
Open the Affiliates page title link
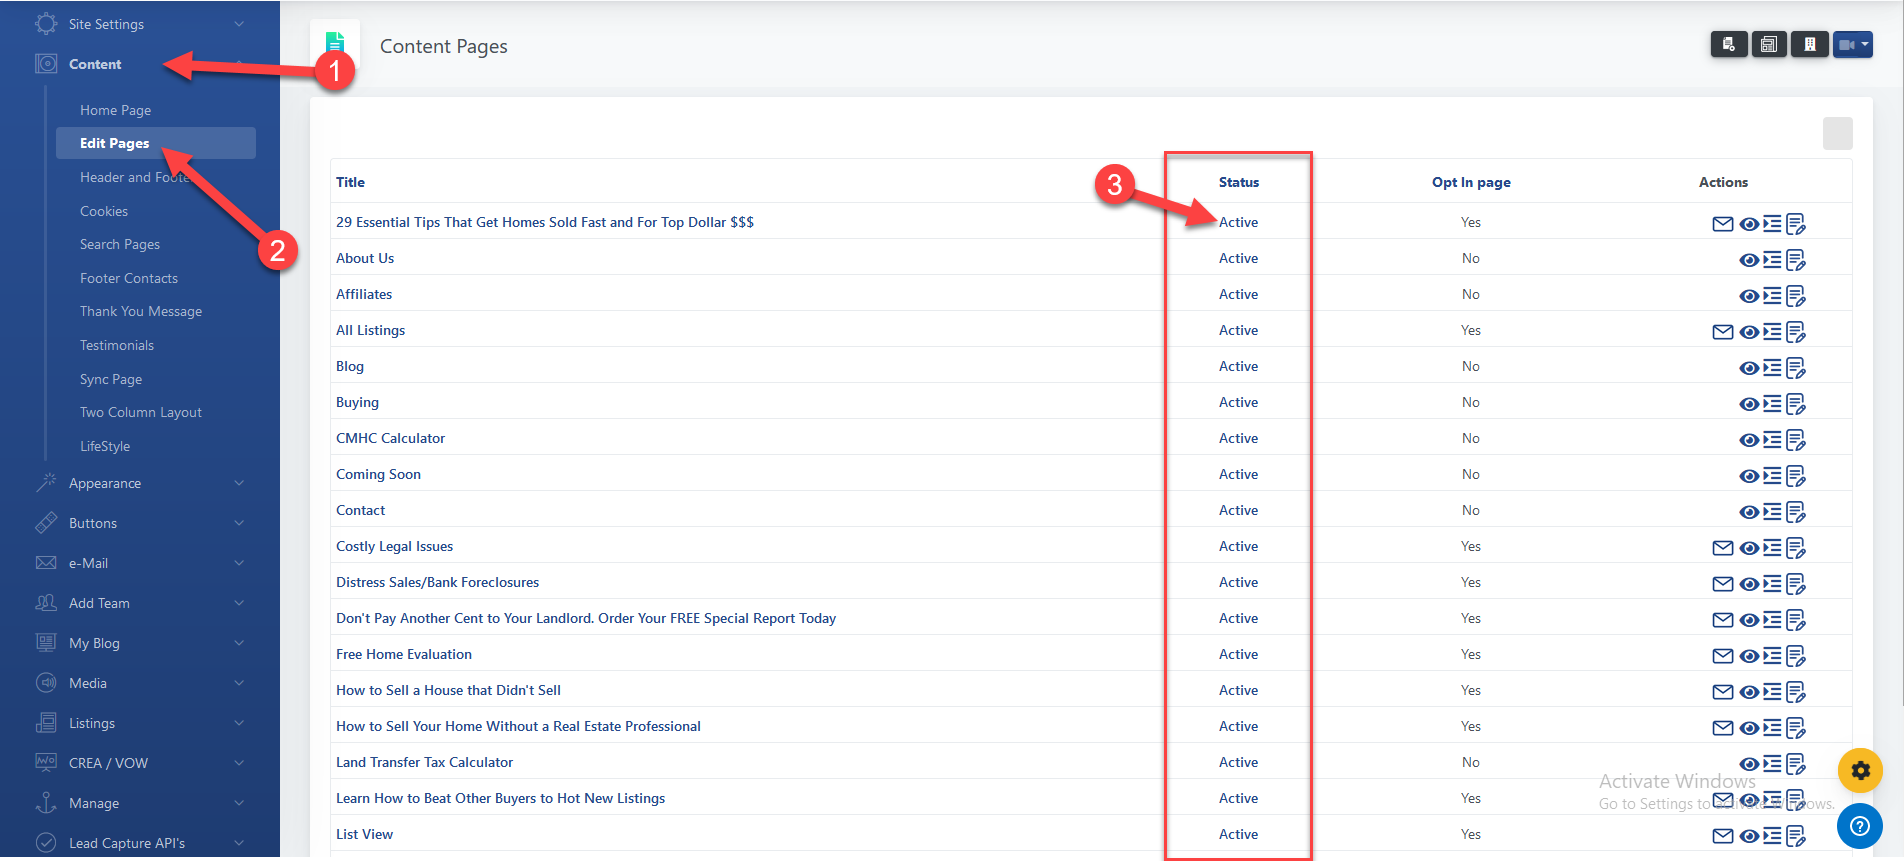click(x=364, y=294)
